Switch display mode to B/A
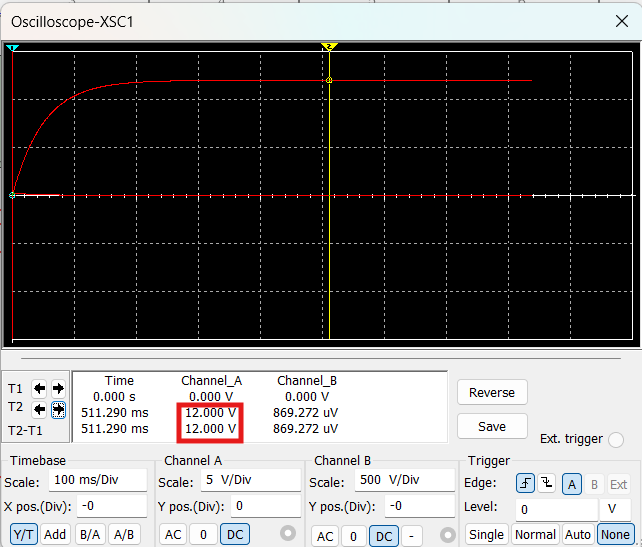Screen dimensions: 642x547 tap(90, 535)
